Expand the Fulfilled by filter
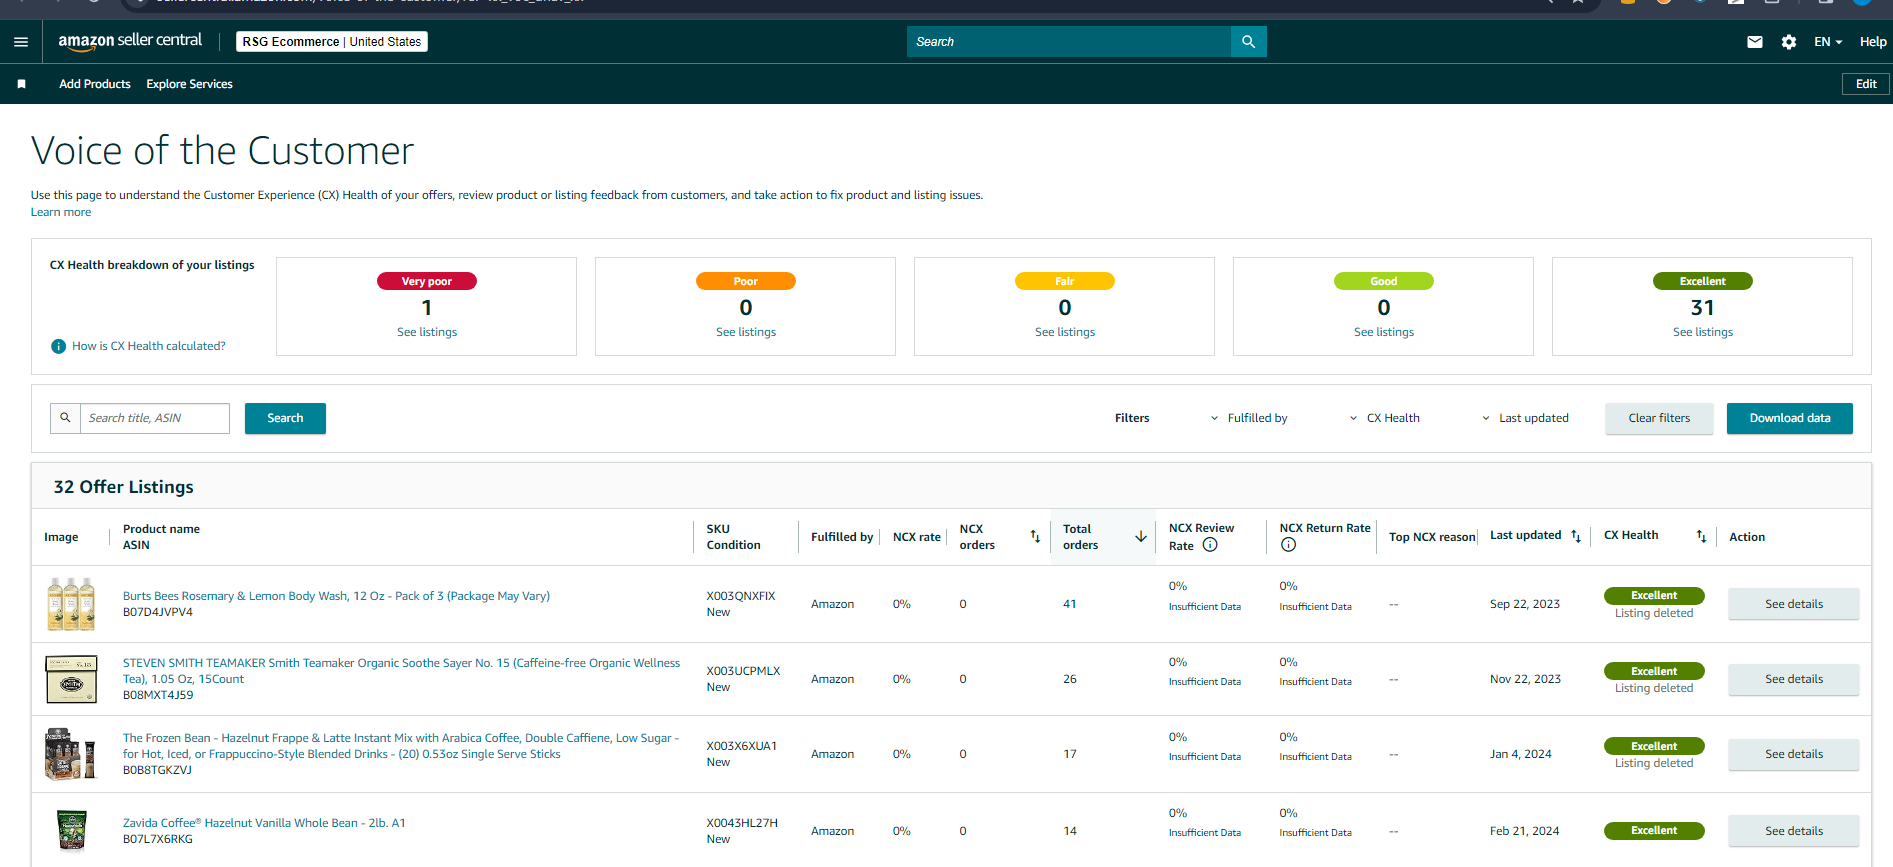1893x867 pixels. click(x=1249, y=418)
